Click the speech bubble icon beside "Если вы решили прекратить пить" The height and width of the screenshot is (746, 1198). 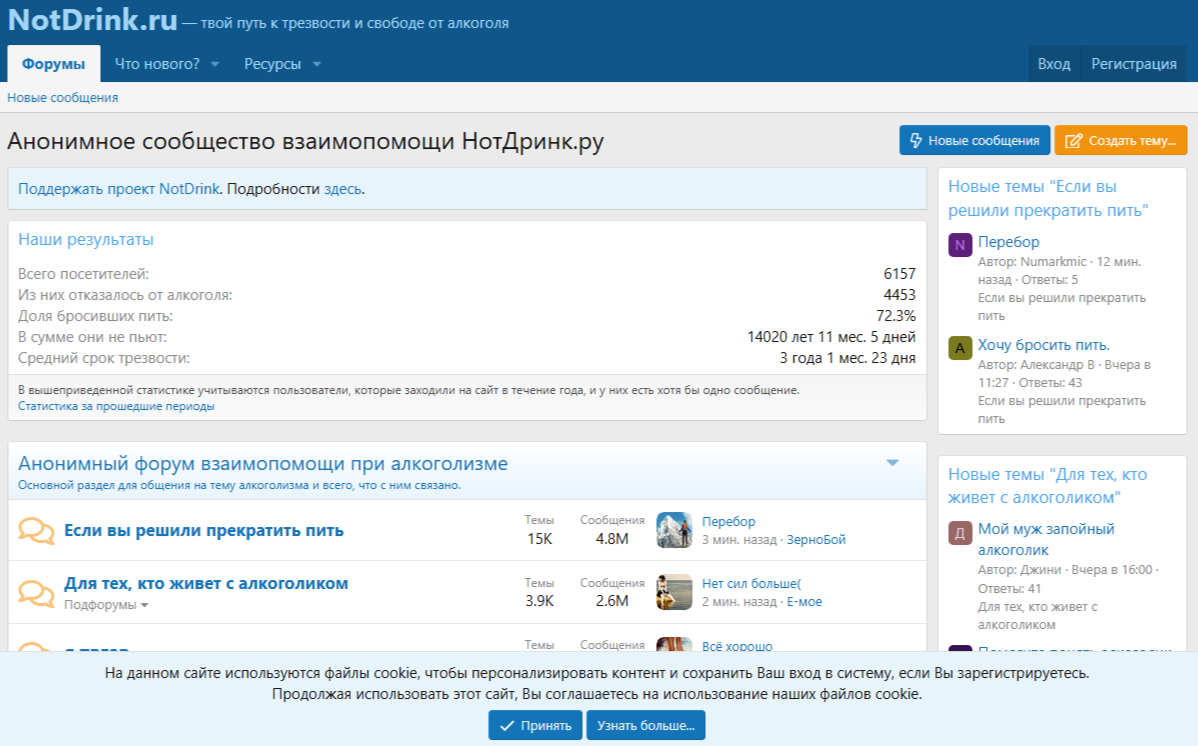[x=36, y=530]
